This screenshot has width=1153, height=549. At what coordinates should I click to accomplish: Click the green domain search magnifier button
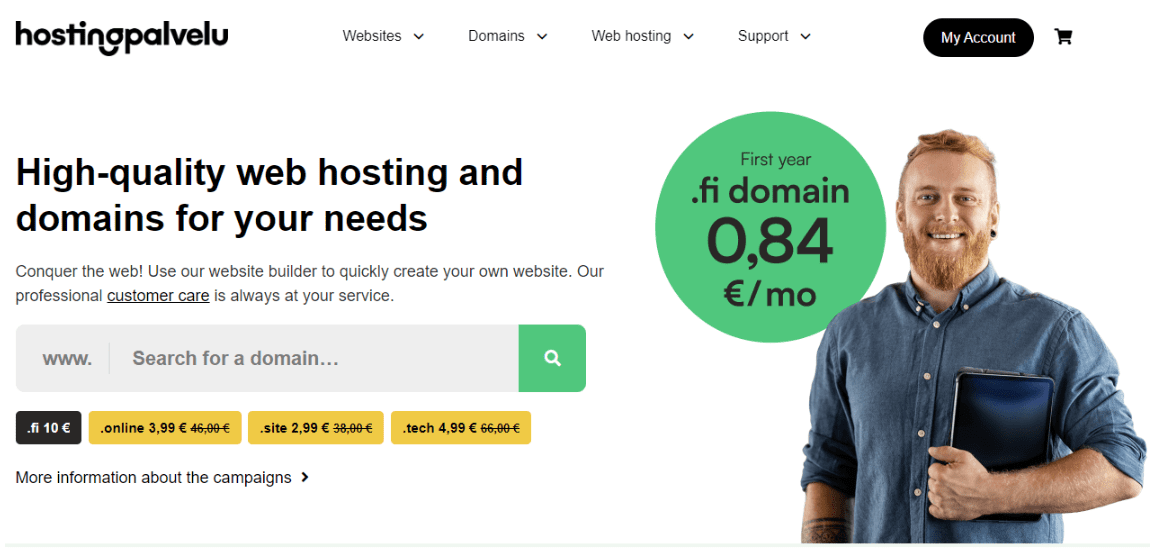click(x=552, y=358)
